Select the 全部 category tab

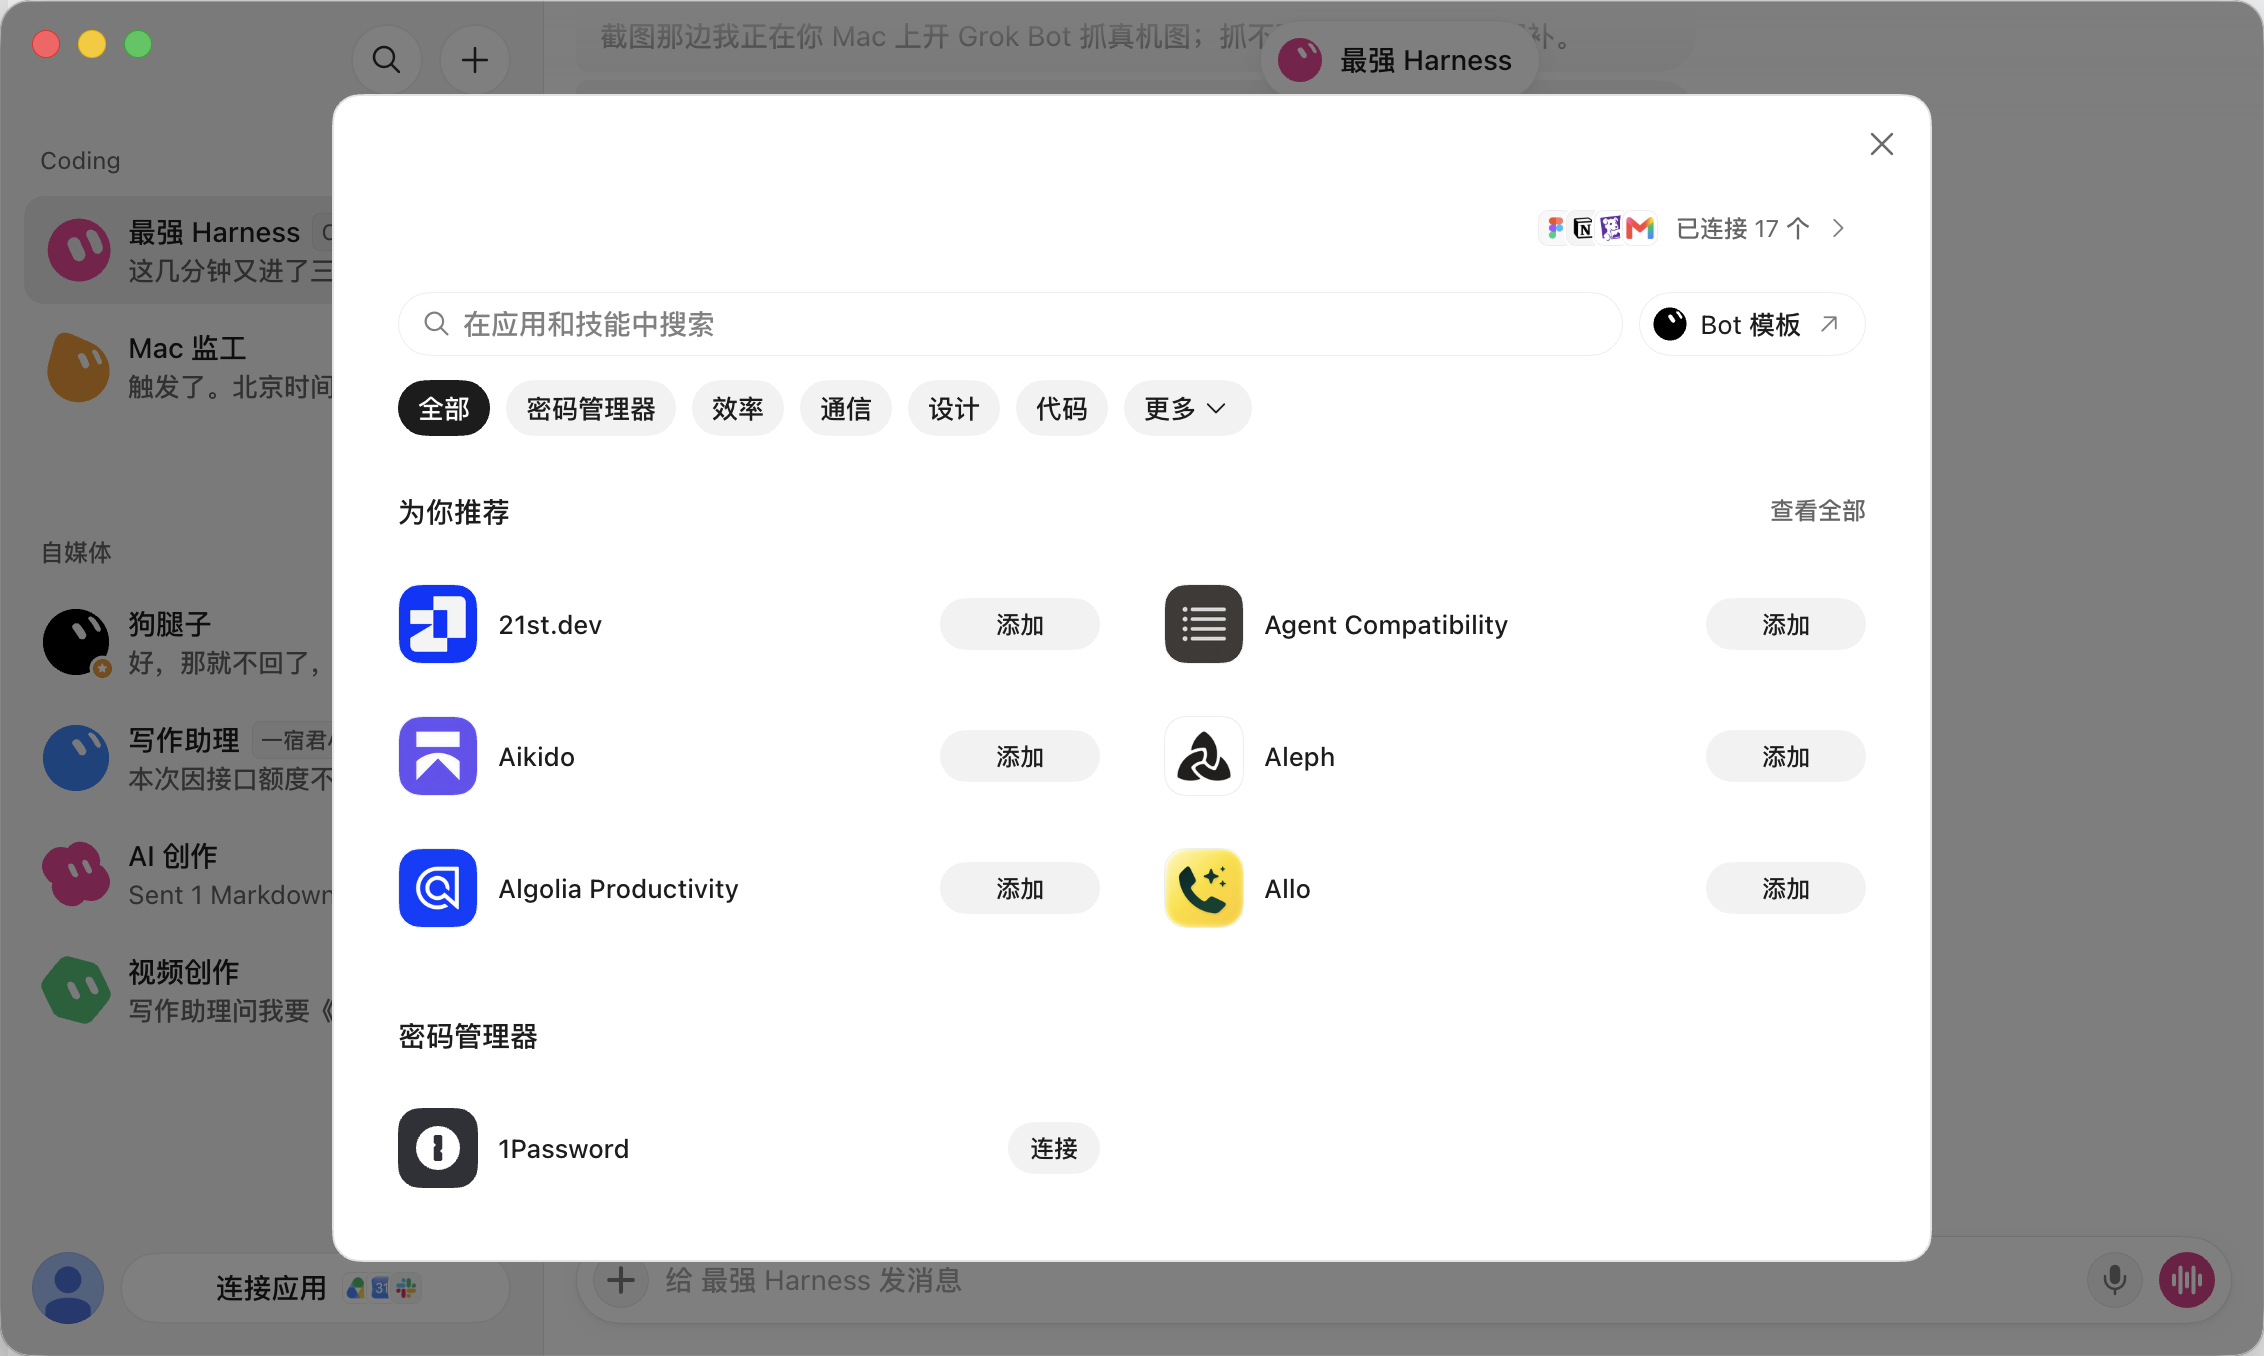coord(444,408)
